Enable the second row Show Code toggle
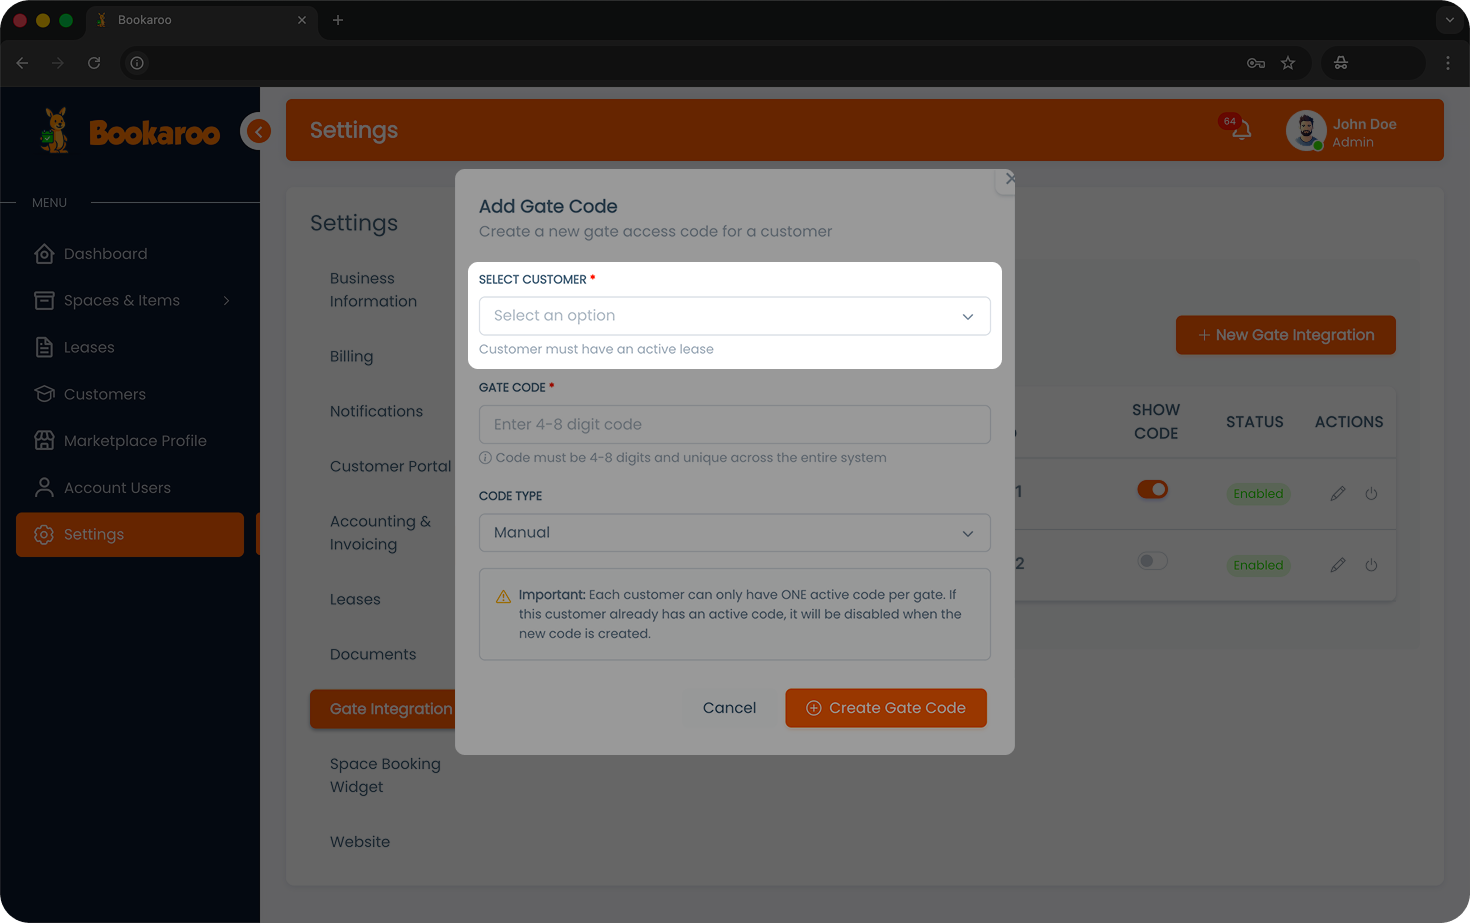Screen dimensions: 1470x923 click(x=1152, y=562)
